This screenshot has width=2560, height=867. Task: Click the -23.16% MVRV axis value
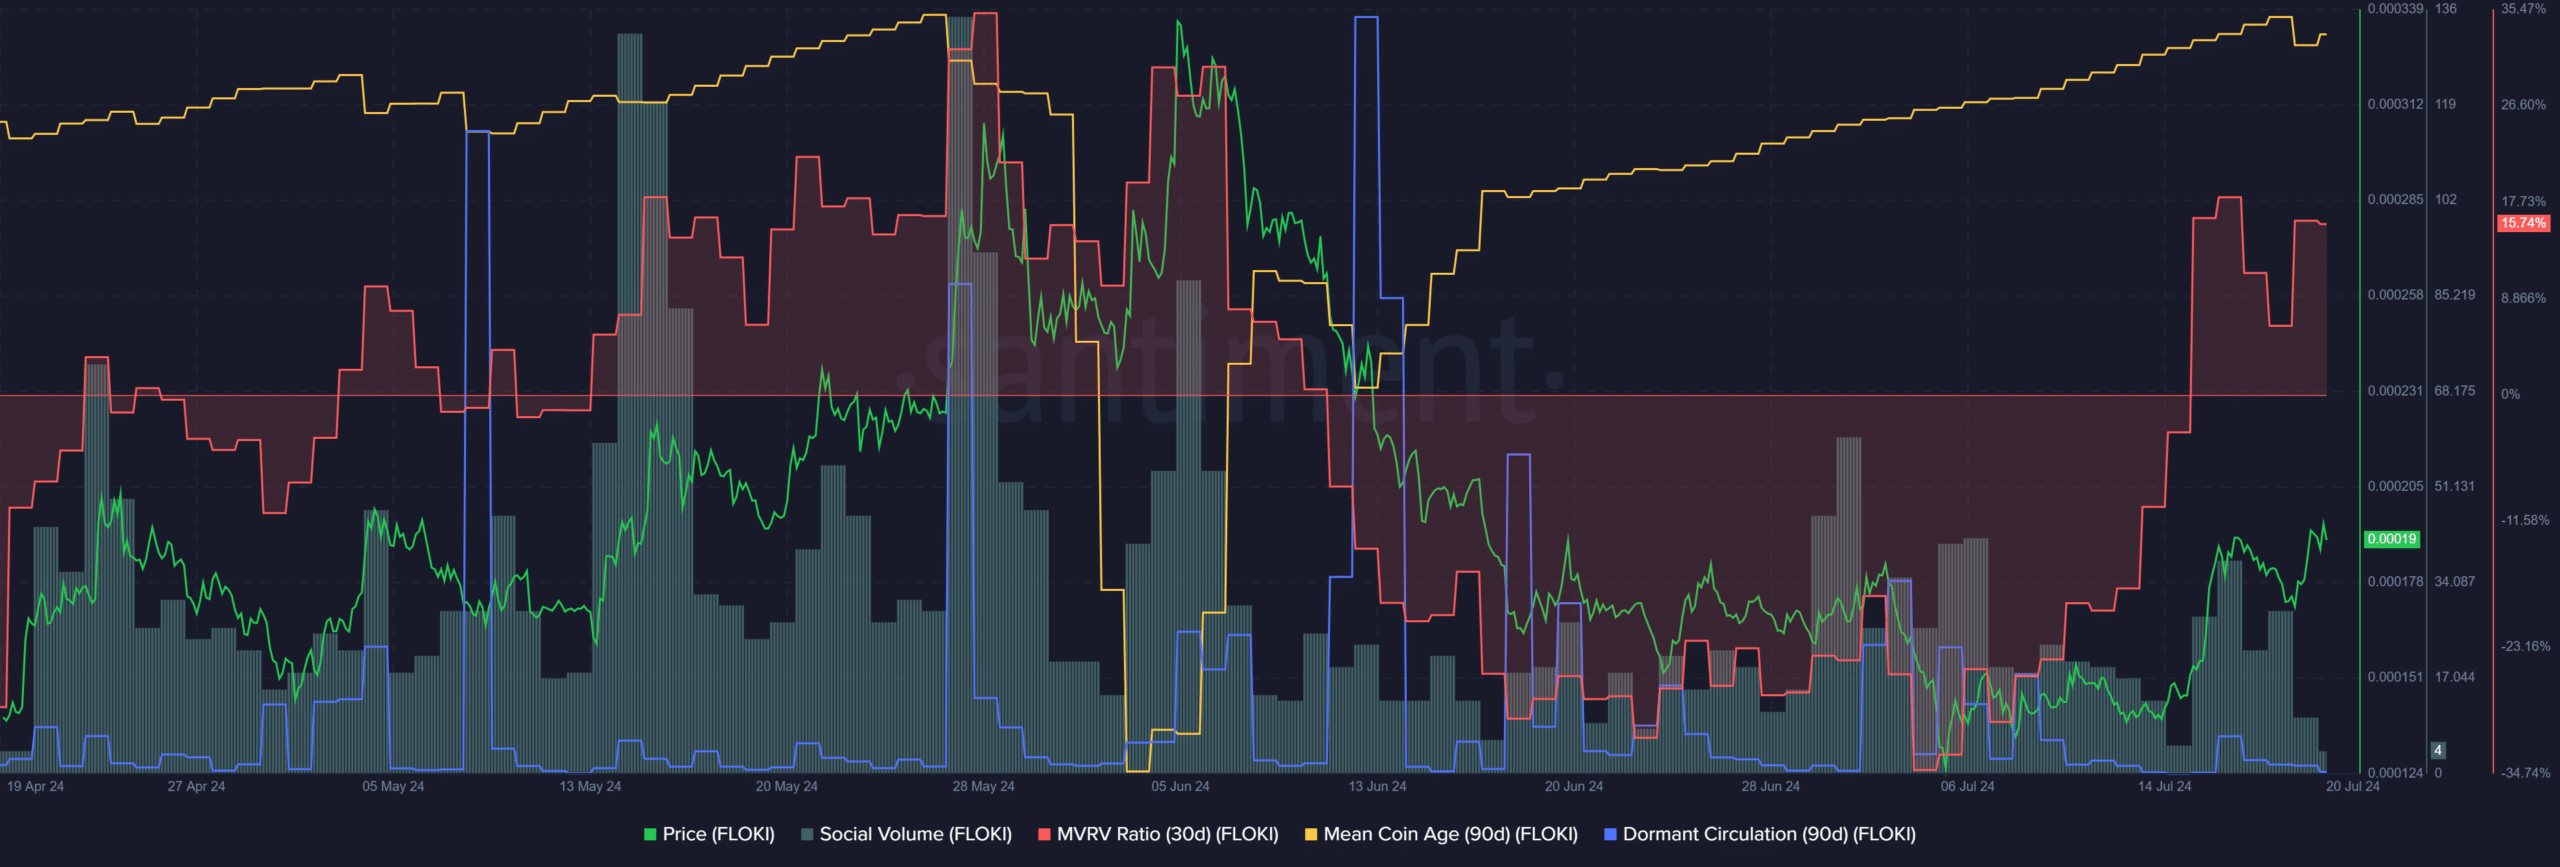[2525, 647]
